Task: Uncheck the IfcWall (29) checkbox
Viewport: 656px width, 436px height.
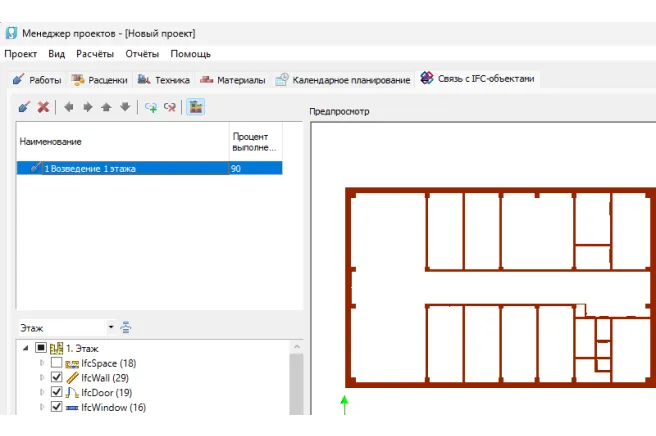Action: (57, 378)
